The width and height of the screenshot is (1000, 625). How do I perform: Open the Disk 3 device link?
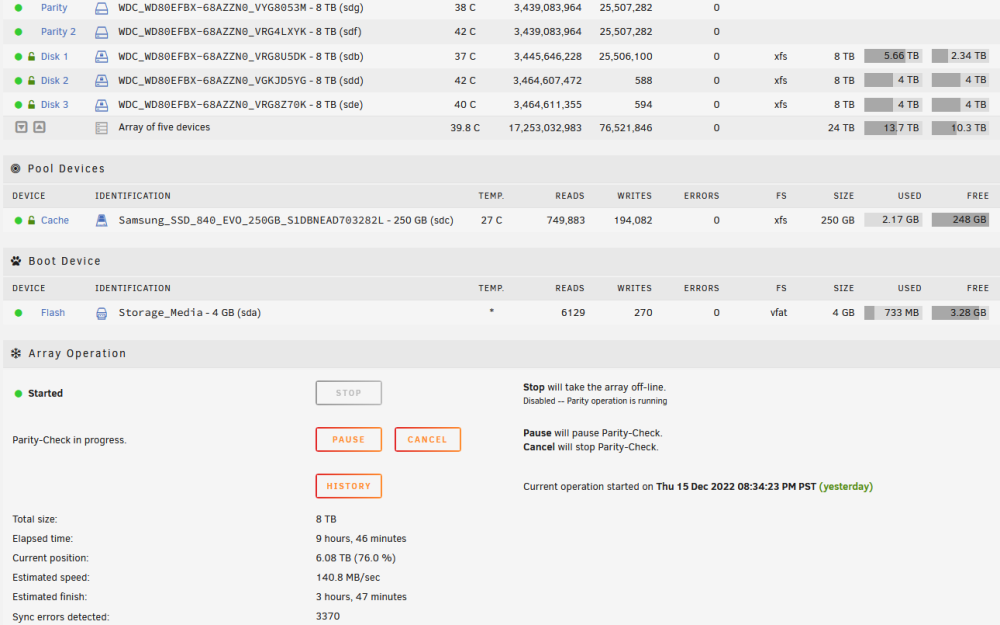(55, 105)
